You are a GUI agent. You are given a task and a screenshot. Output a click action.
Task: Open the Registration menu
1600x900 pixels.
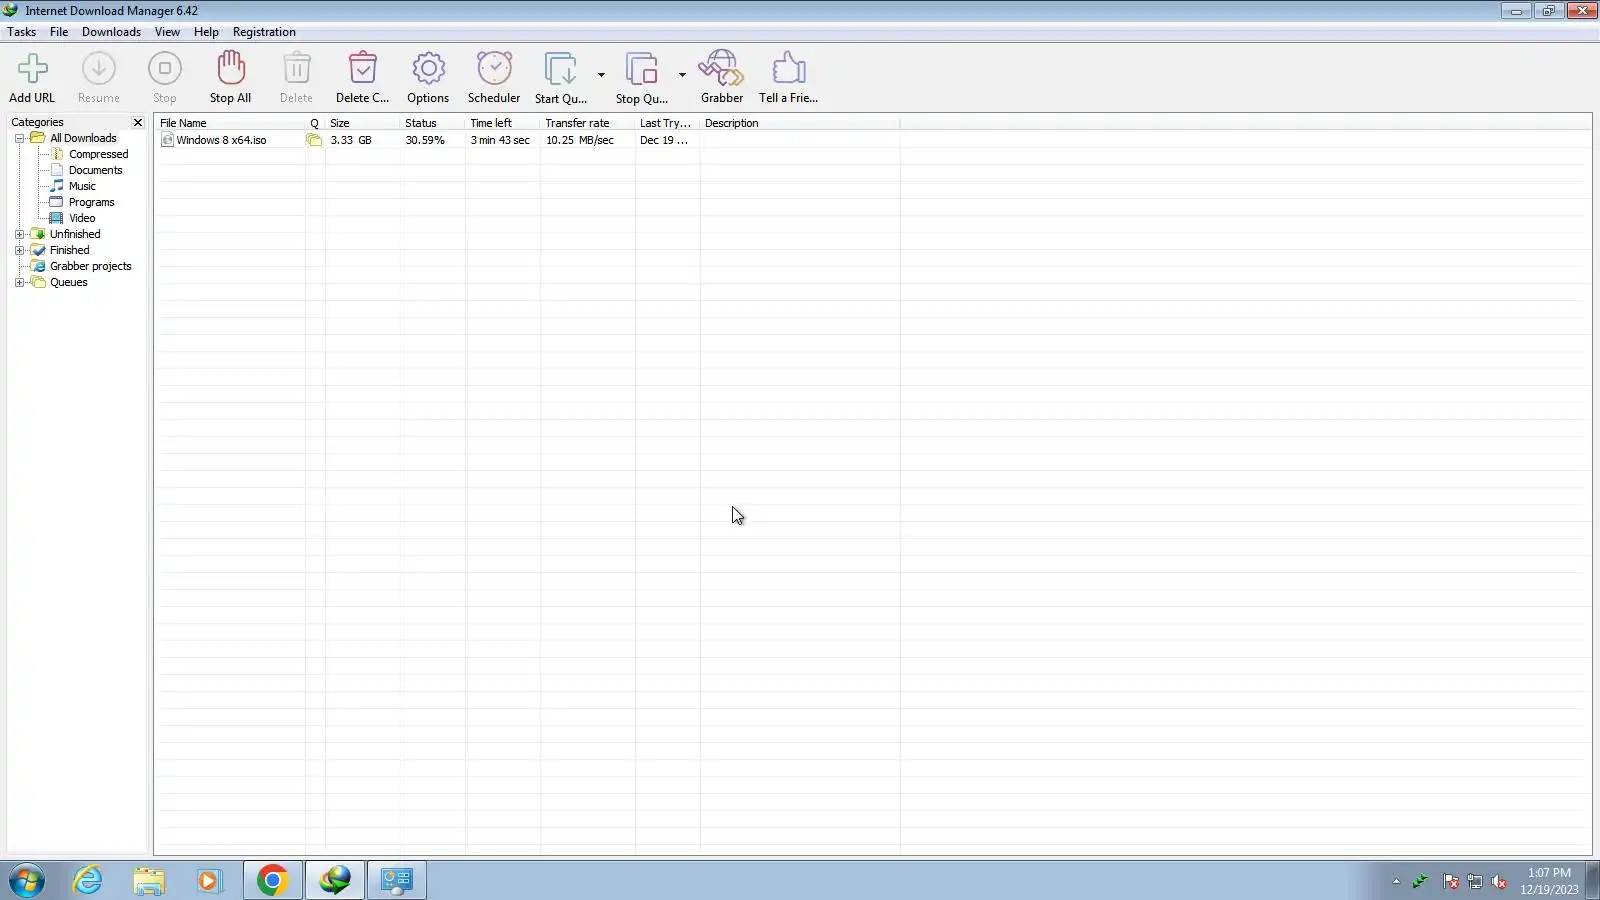tap(264, 32)
